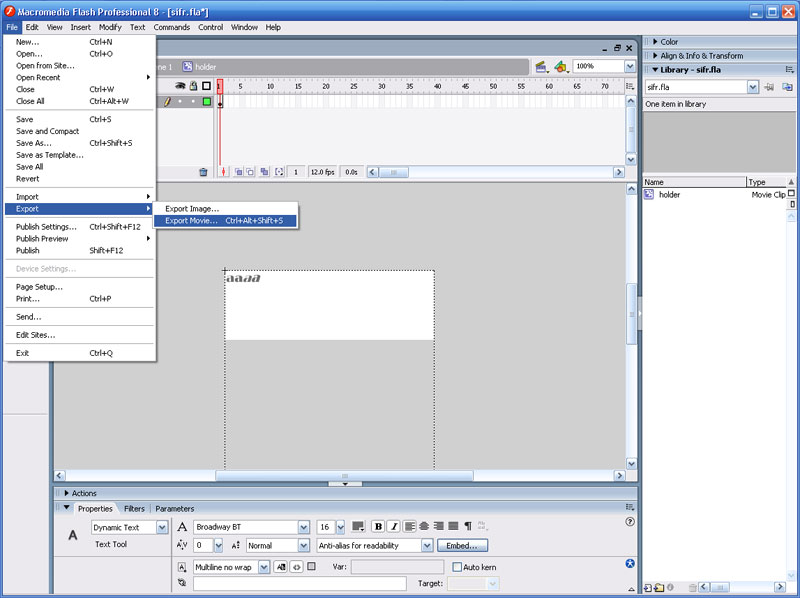Click the Justify text button
The height and width of the screenshot is (598, 800).
(x=453, y=526)
